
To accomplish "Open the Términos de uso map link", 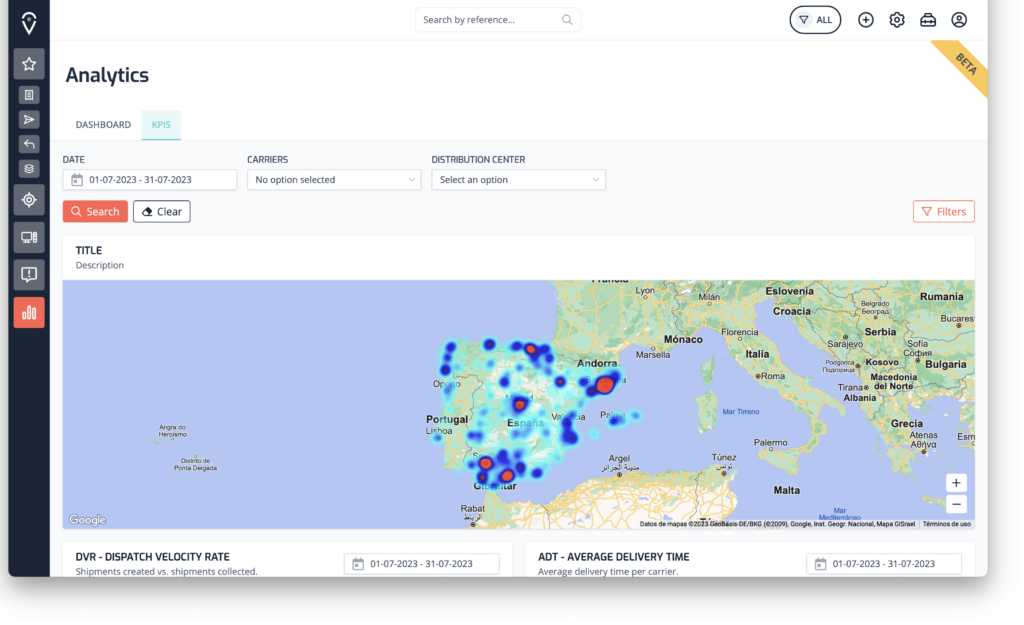I will 947,524.
